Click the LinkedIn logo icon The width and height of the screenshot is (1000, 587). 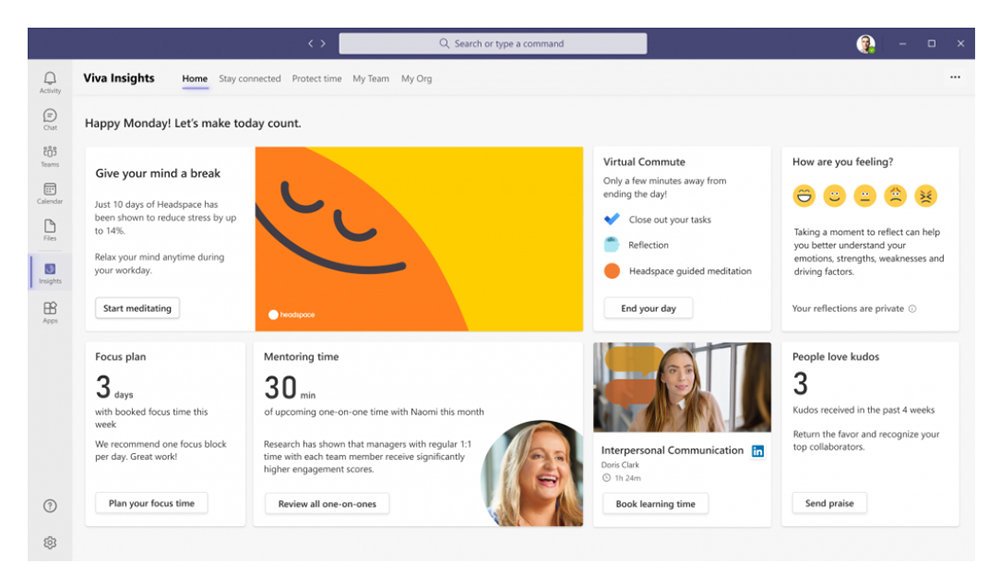click(758, 451)
